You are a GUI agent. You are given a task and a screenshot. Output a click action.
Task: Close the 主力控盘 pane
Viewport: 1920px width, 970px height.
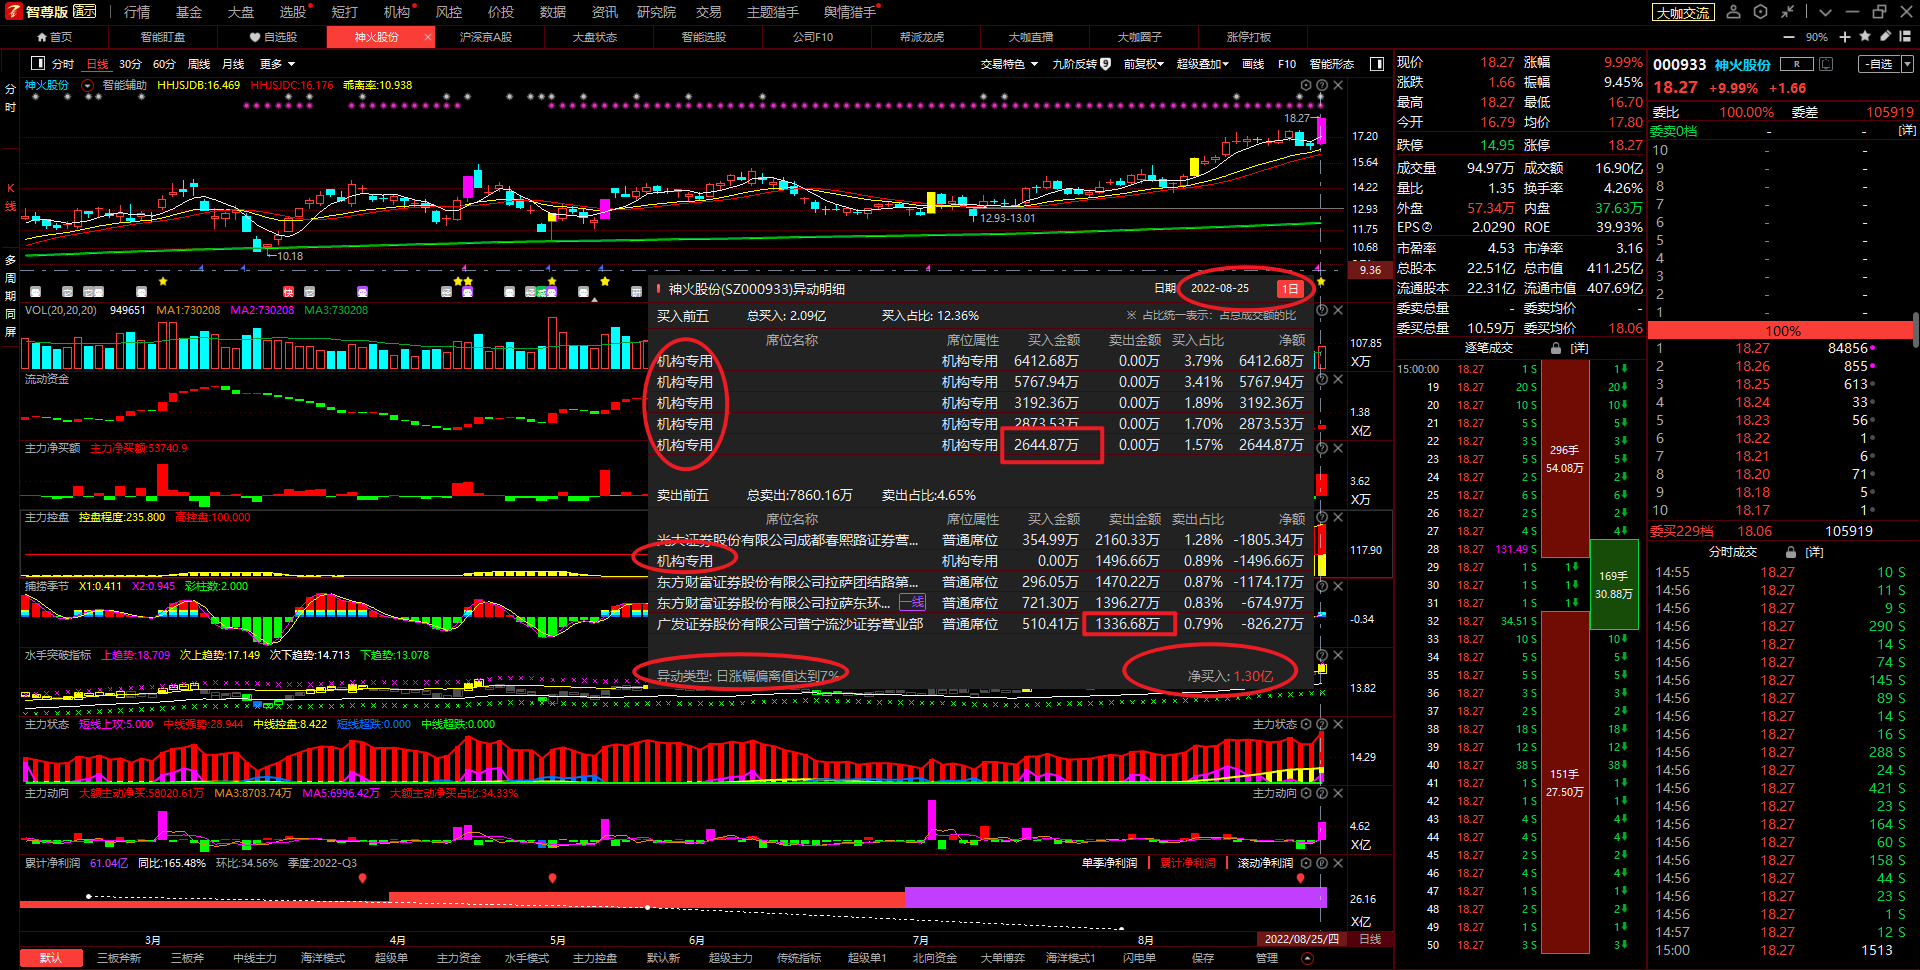[x=1338, y=517]
